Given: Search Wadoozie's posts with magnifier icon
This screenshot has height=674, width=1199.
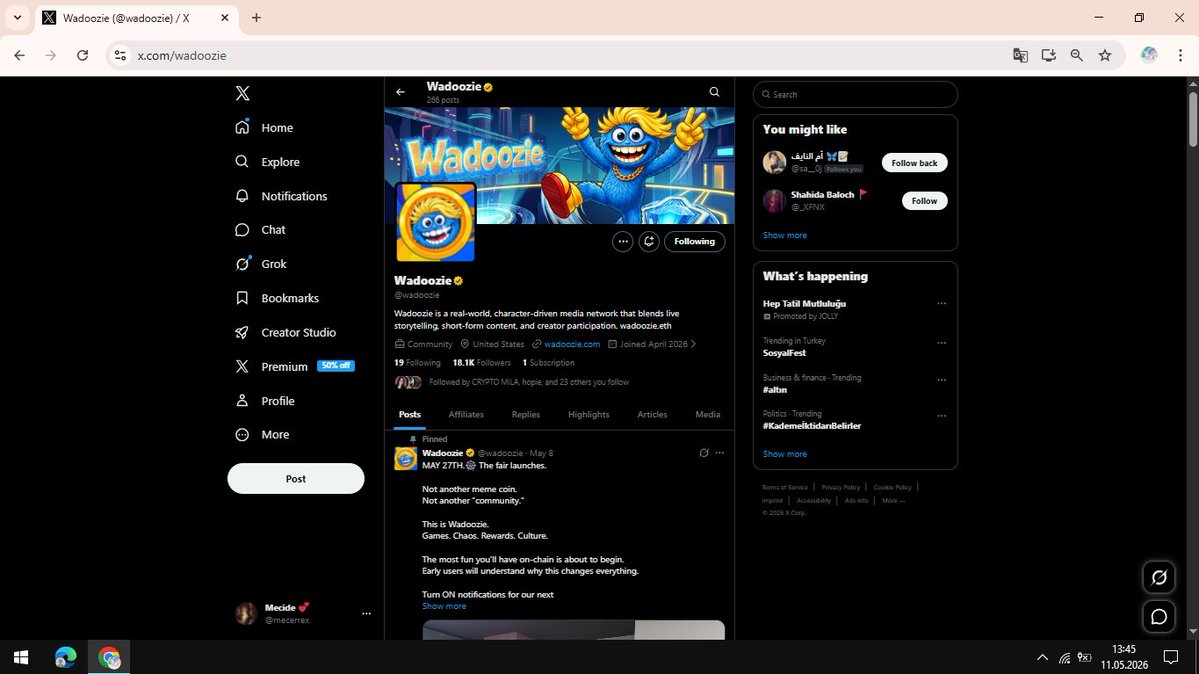Looking at the screenshot, I should [714, 92].
